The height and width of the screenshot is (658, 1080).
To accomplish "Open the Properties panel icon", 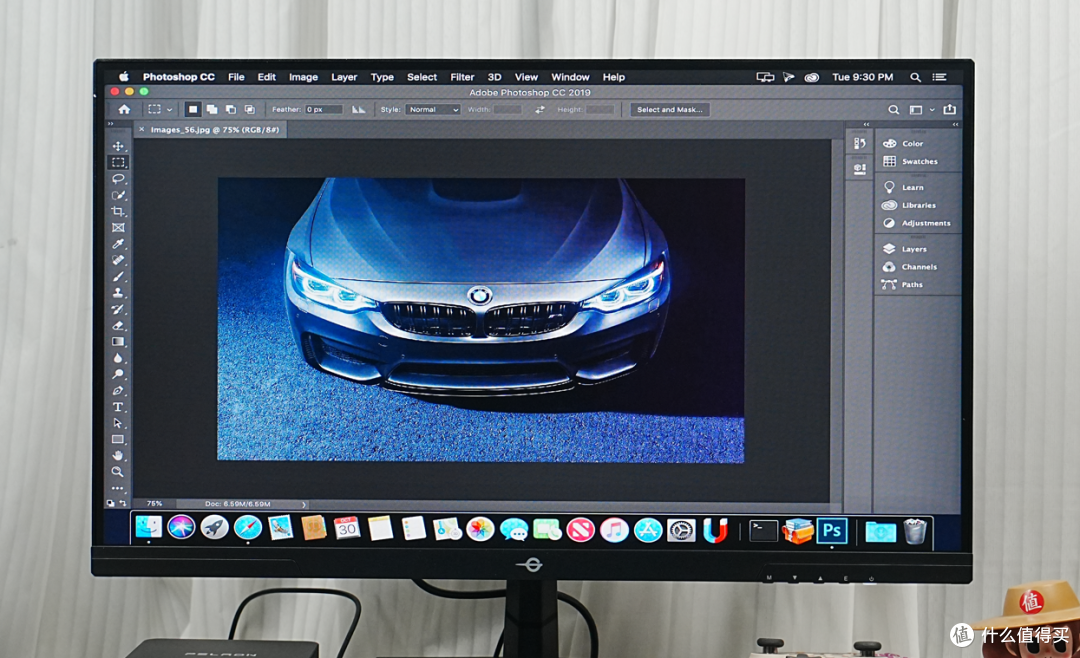I will (860, 168).
